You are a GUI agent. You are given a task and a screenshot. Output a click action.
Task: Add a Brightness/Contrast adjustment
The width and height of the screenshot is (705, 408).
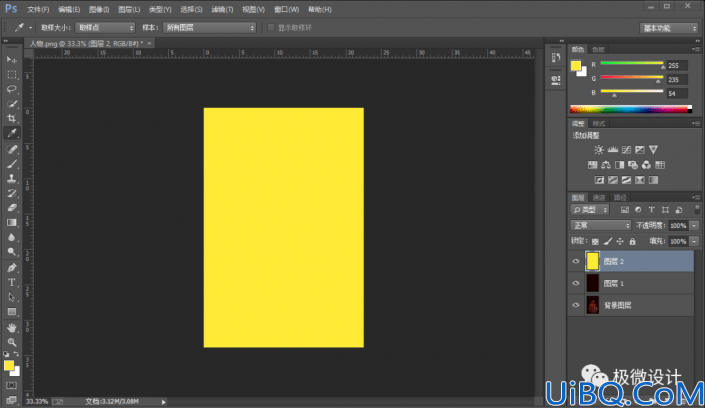598,150
